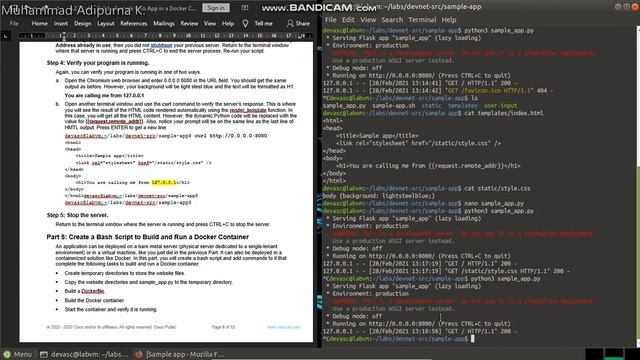
Task: Open the Help ribbon tab in Word
Action: click(228, 24)
